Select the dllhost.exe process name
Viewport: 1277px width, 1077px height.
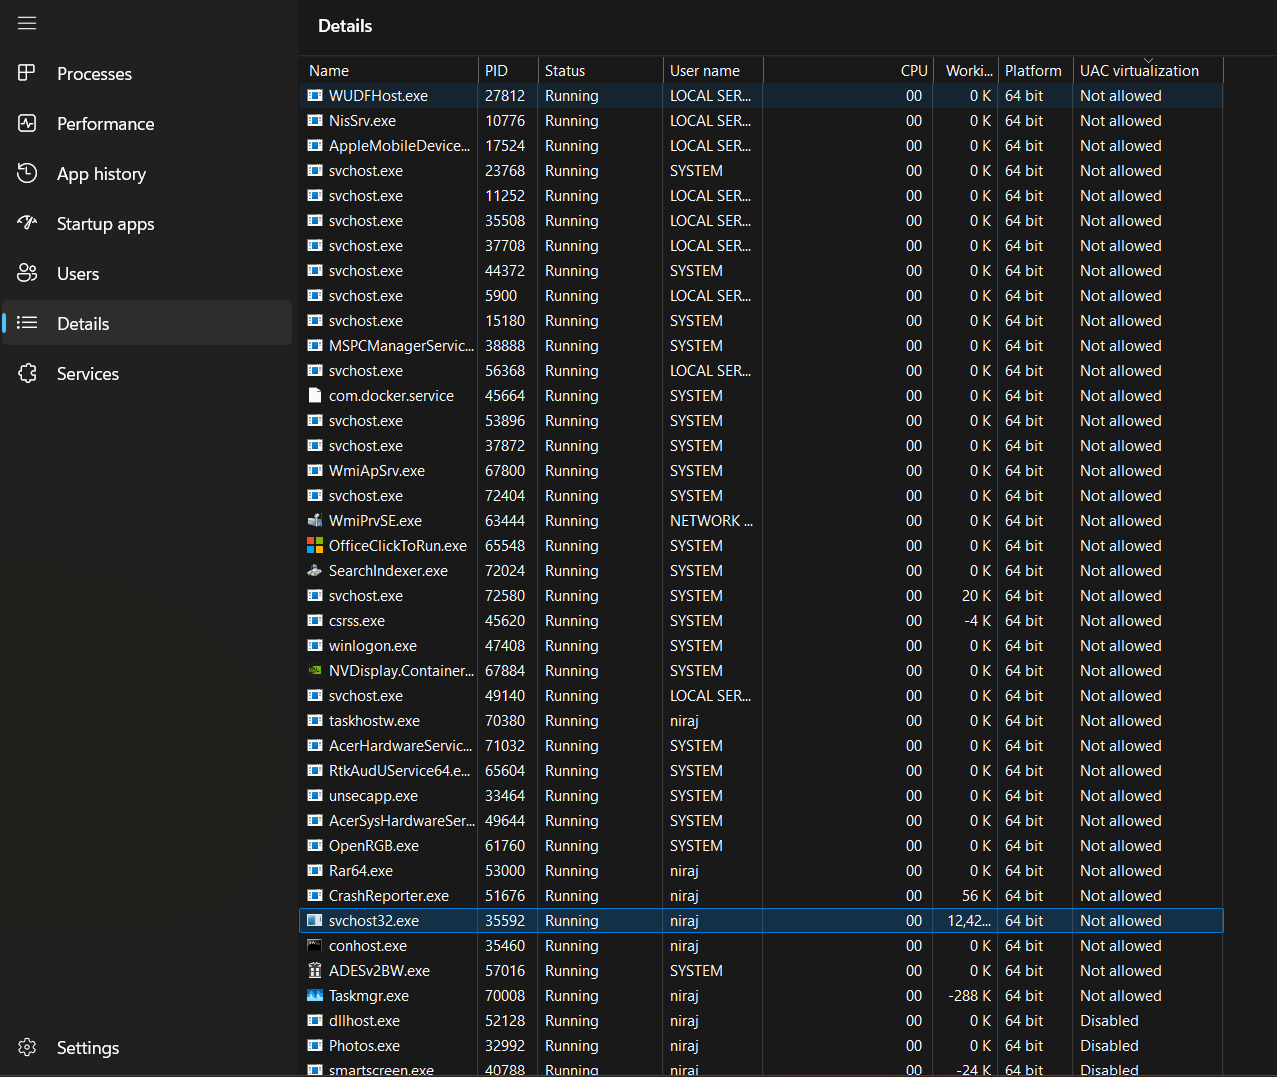coord(364,1021)
